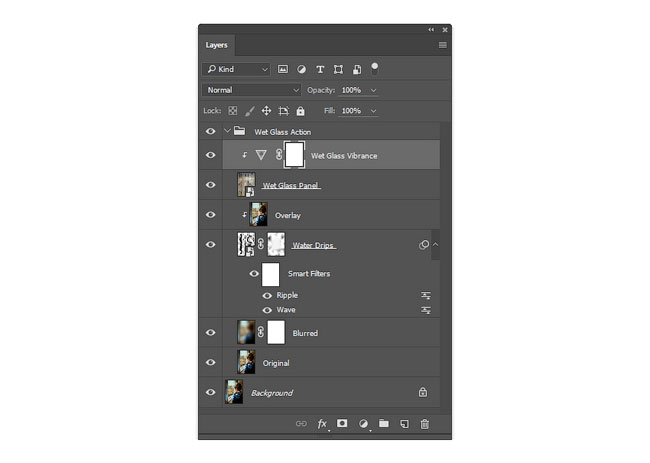
Task: Click mask link icon on Water Drips layer
Action: 261,244
